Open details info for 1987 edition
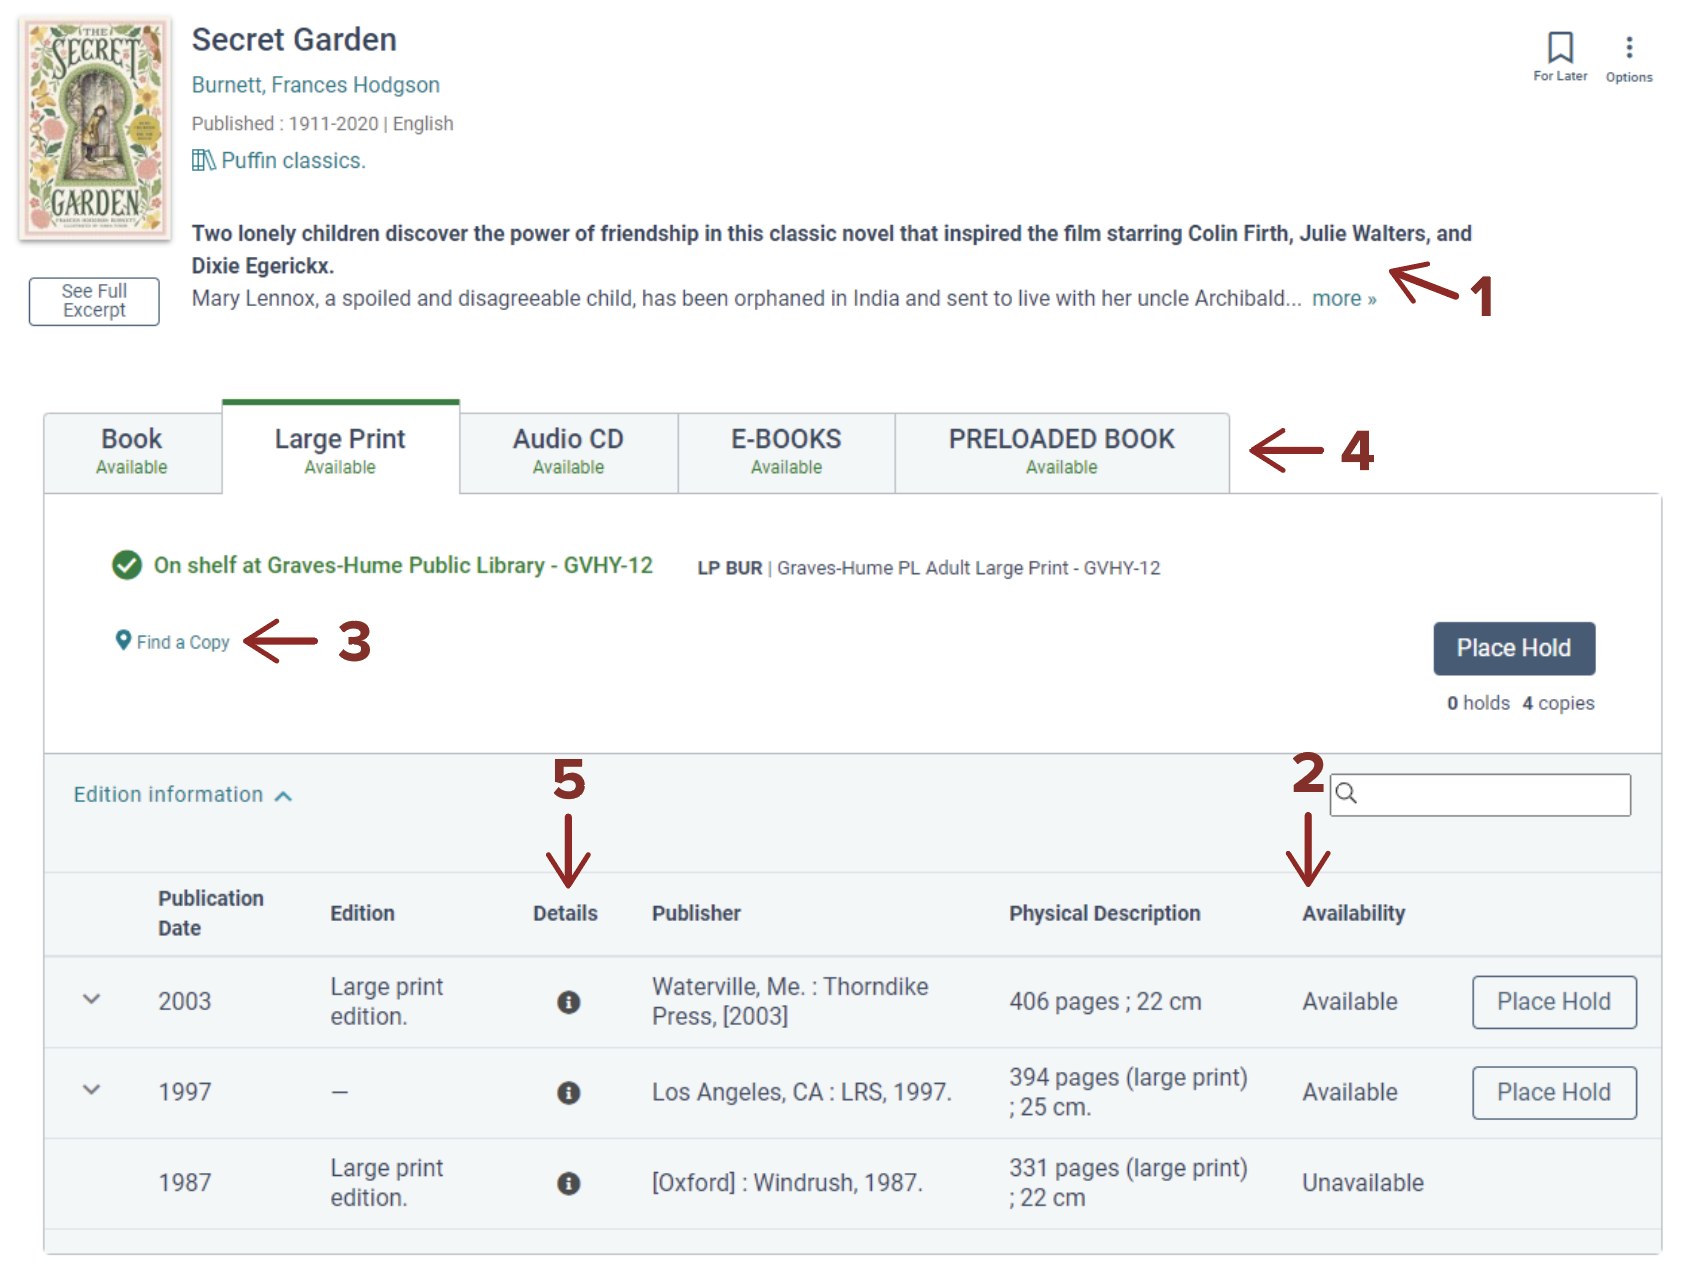This screenshot has height=1286, width=1698. tap(568, 1184)
